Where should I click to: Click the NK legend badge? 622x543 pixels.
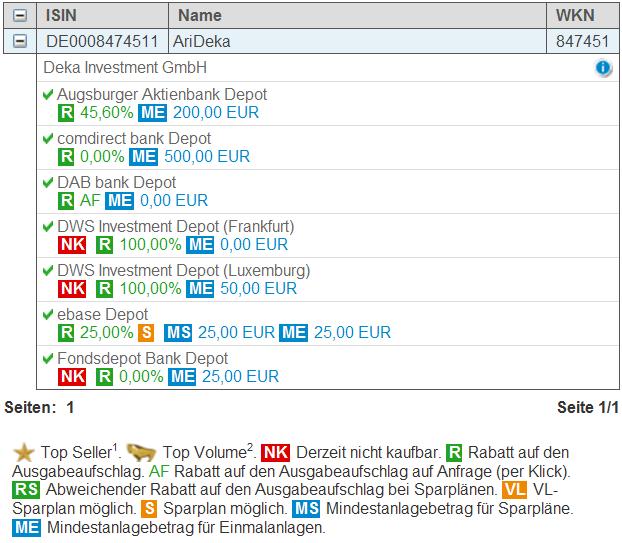pos(276,453)
